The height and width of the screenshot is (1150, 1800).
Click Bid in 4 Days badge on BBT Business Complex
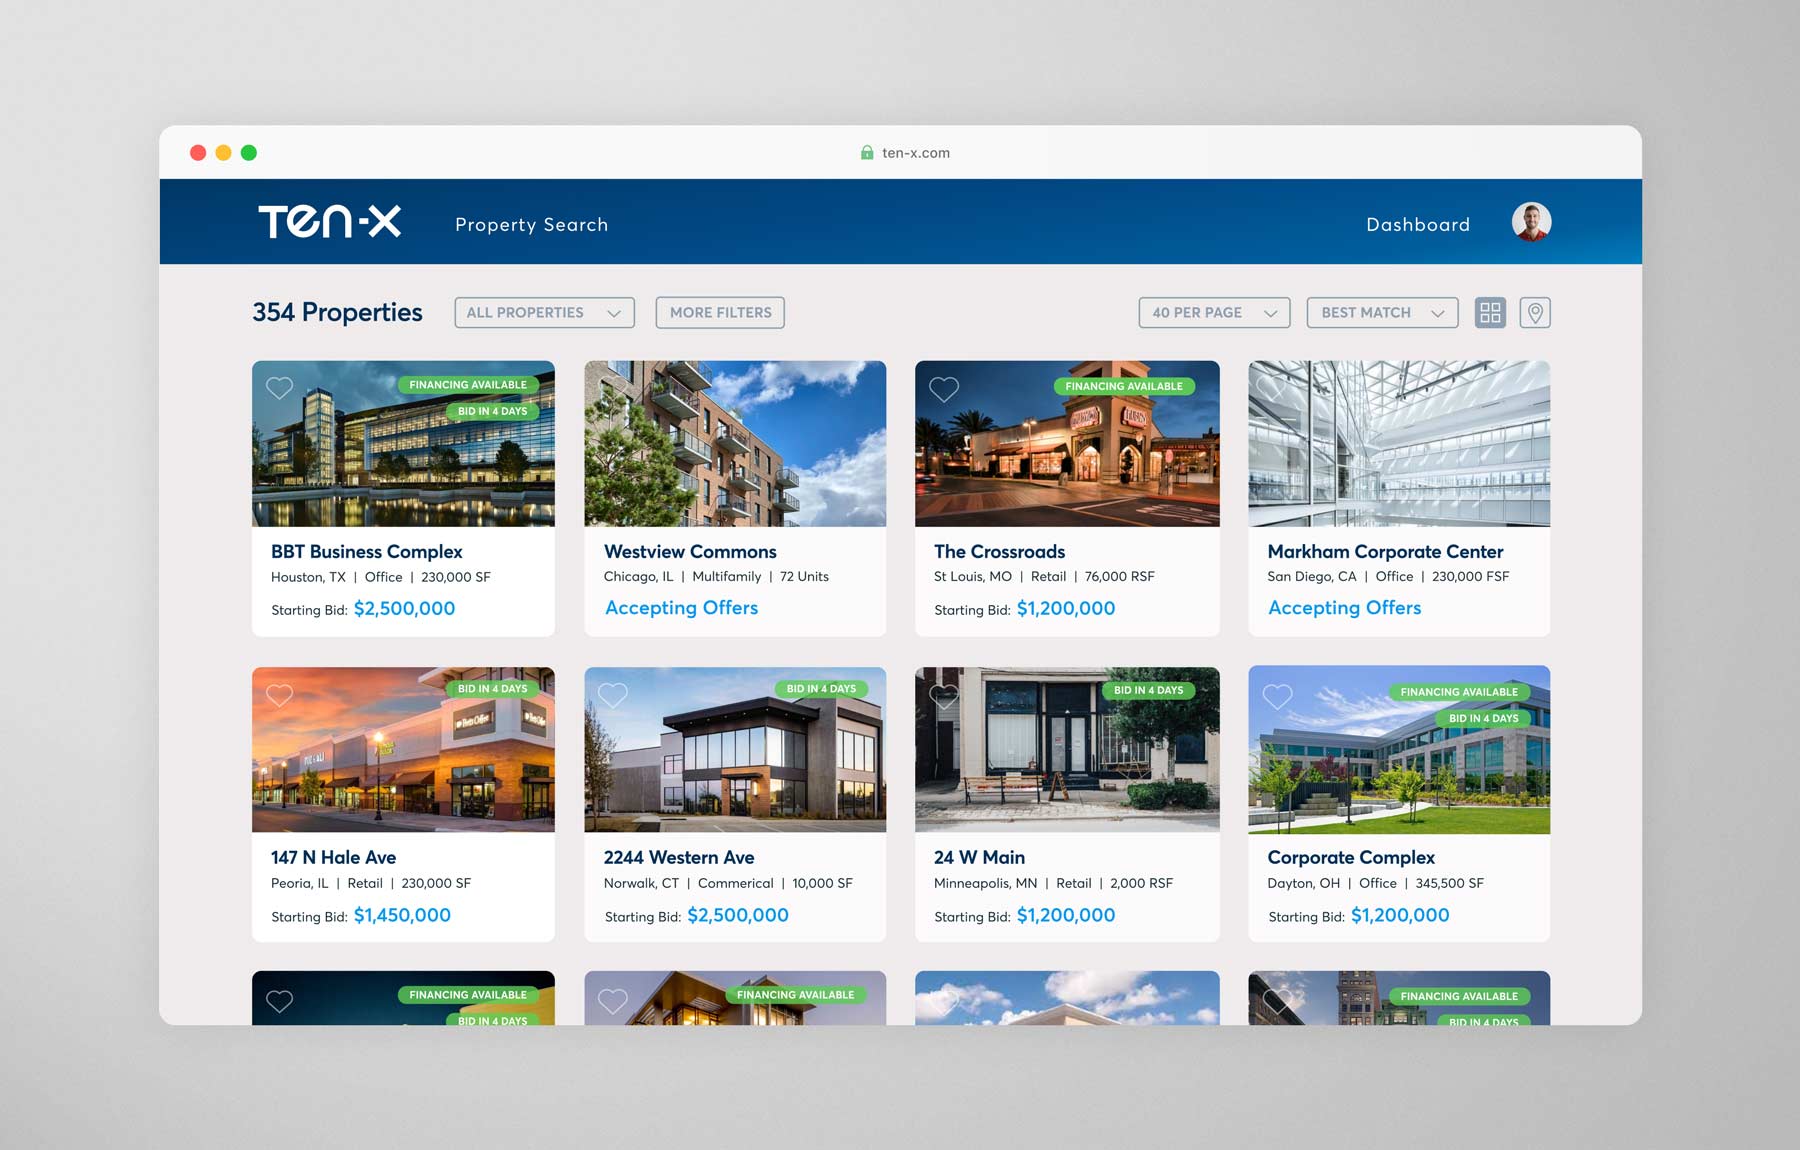(492, 411)
